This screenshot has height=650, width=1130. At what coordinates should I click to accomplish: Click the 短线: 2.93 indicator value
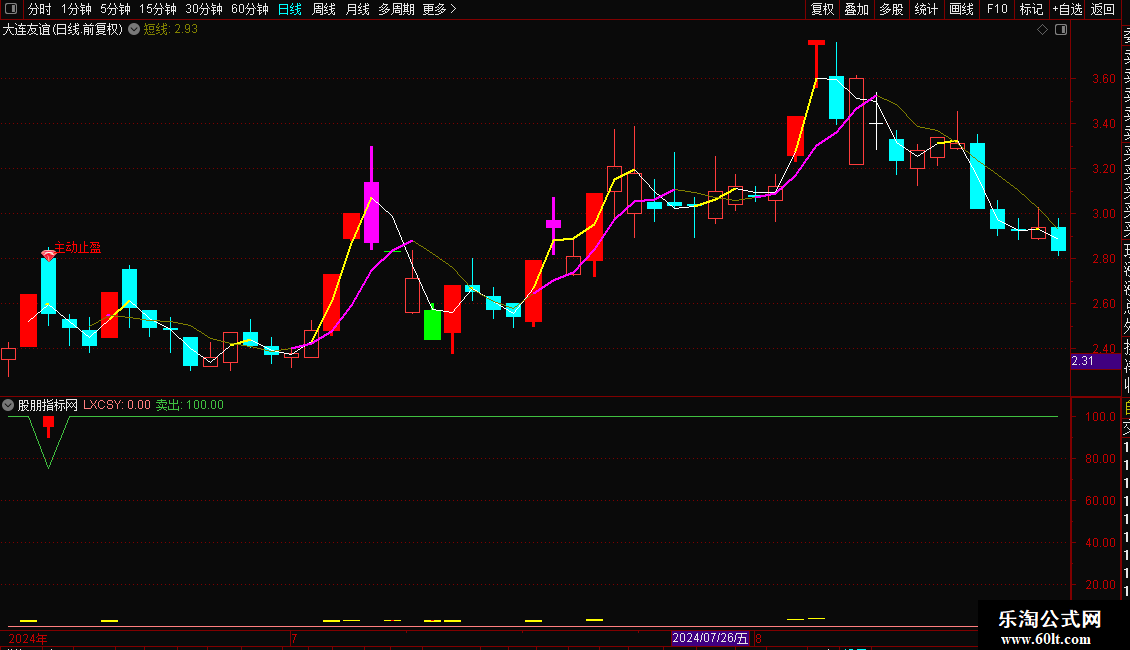pos(171,30)
